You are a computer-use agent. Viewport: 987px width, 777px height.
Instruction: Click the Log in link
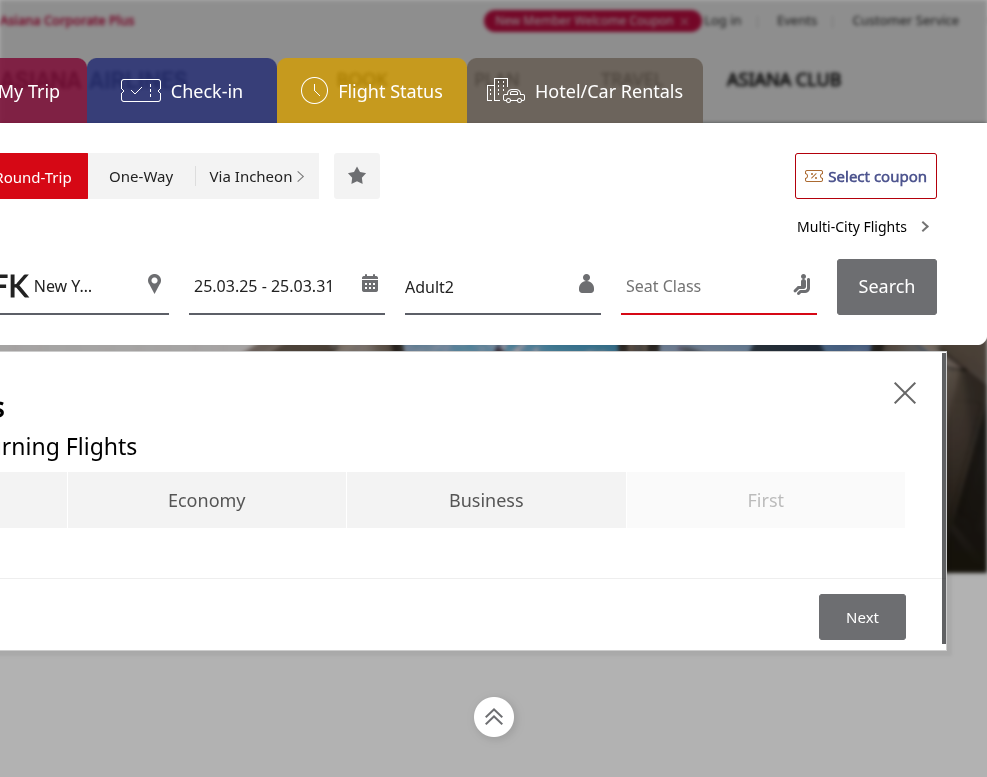point(723,21)
